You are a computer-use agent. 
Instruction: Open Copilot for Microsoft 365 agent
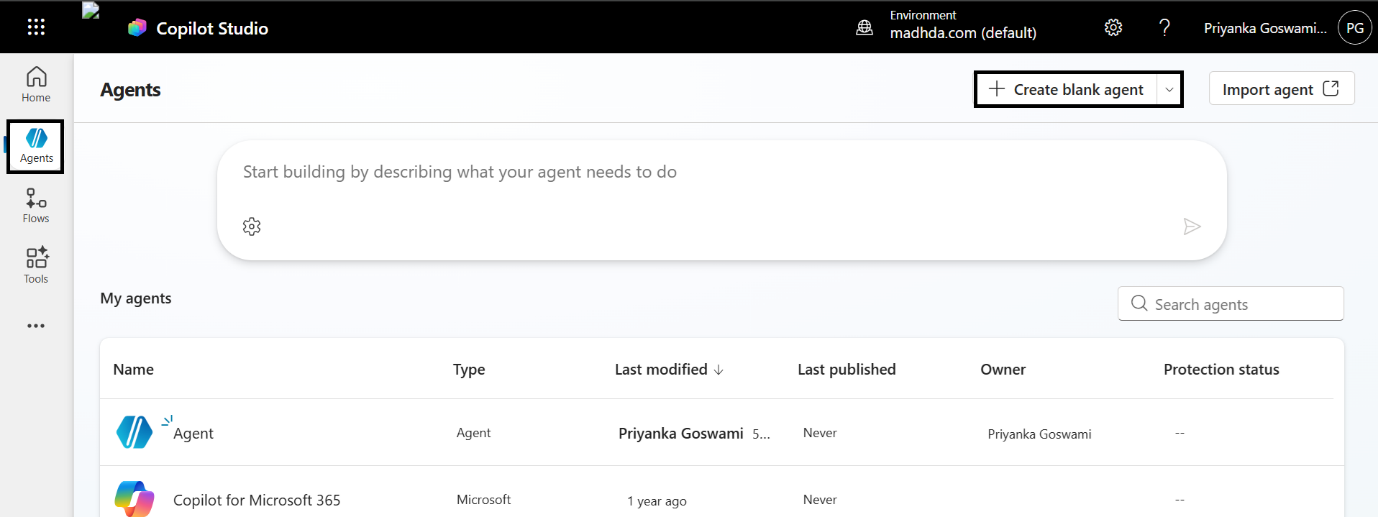point(257,500)
